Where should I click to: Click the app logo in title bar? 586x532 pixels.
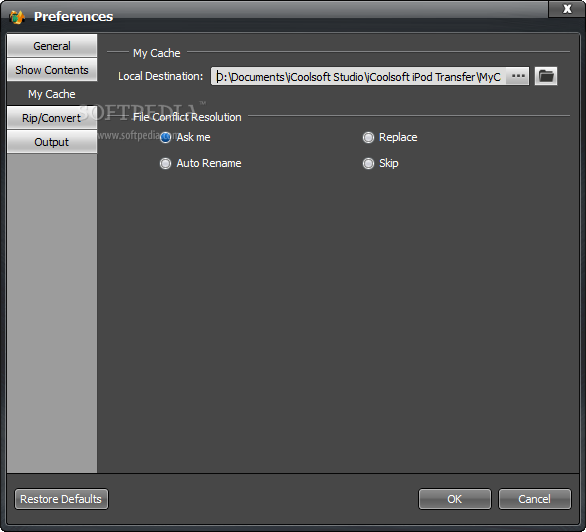(17, 17)
